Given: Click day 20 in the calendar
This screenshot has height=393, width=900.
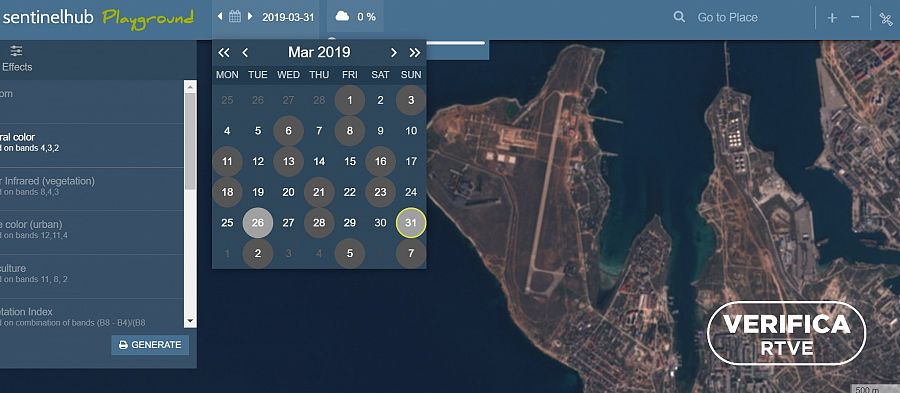Looking at the screenshot, I should [288, 192].
